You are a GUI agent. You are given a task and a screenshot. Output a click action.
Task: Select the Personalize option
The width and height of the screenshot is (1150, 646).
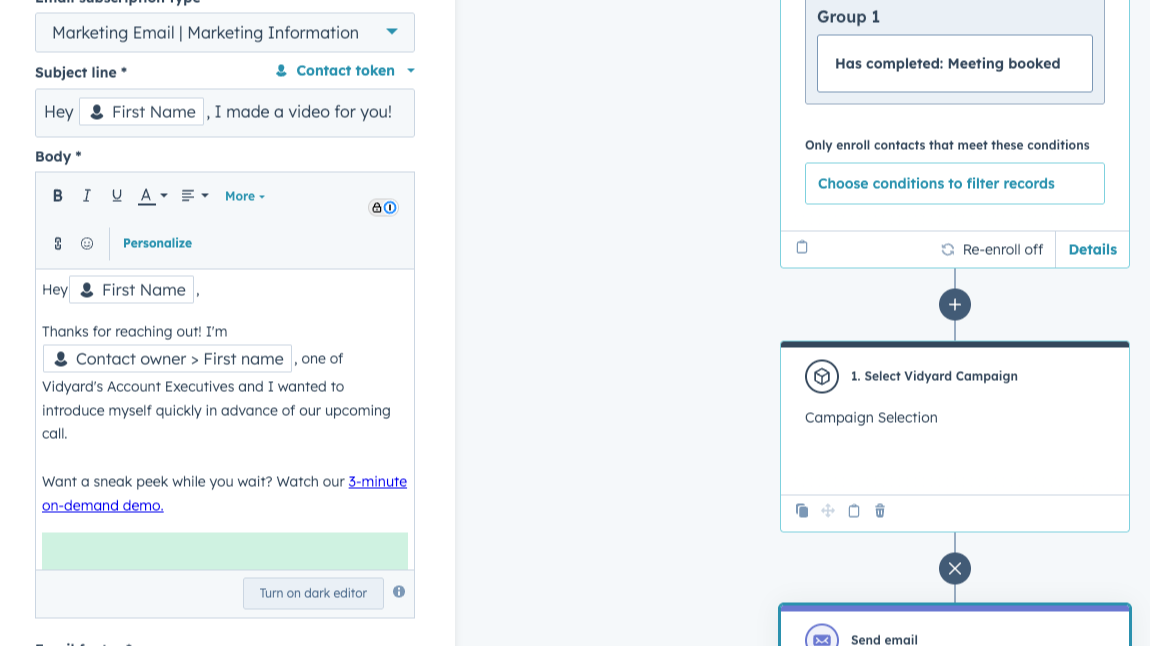pyautogui.click(x=157, y=243)
